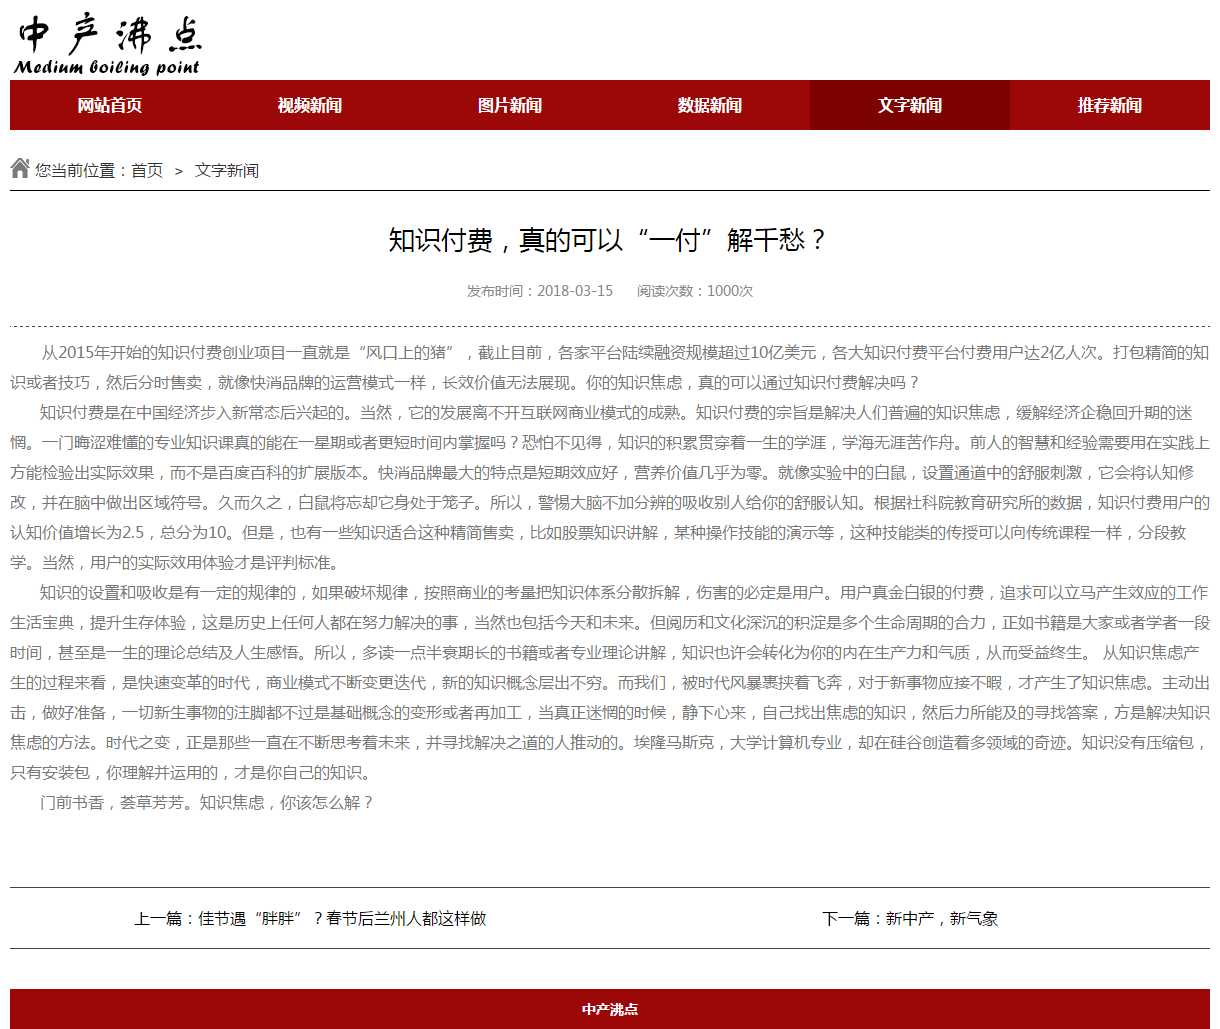Click the paragraph starting with 从2015年开始
Screen dimensions: 1220x1029
(610, 367)
